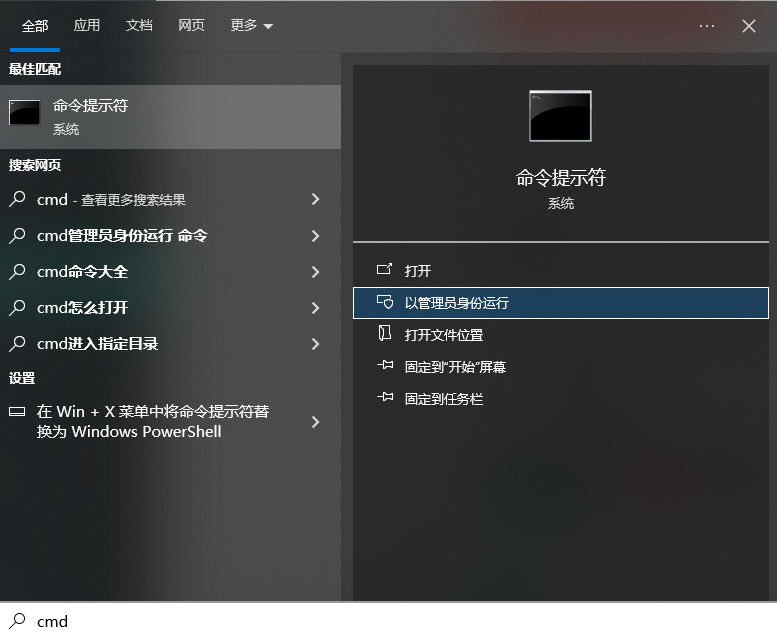Click the 打开 launch icon
This screenshot has width=777, height=639.
click(385, 270)
